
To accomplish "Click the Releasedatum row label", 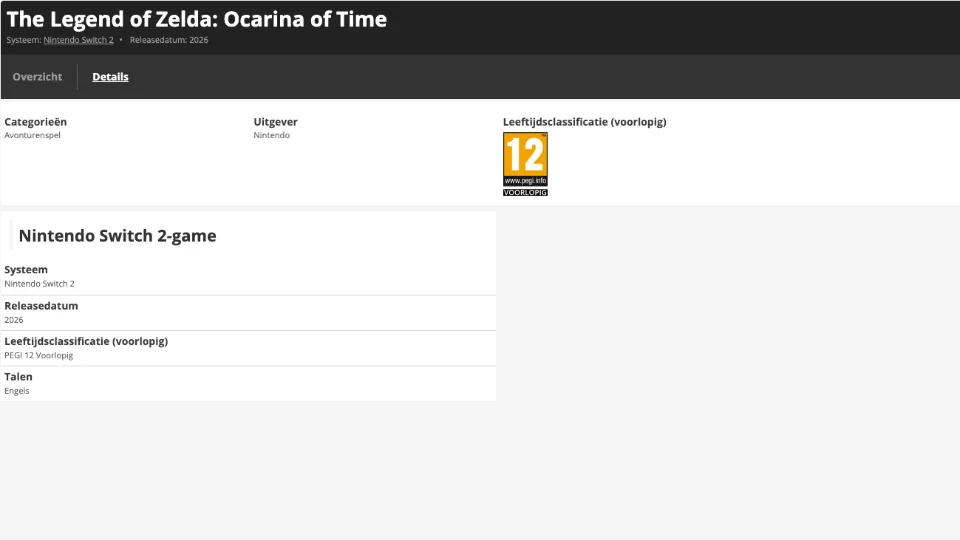I will [41, 306].
